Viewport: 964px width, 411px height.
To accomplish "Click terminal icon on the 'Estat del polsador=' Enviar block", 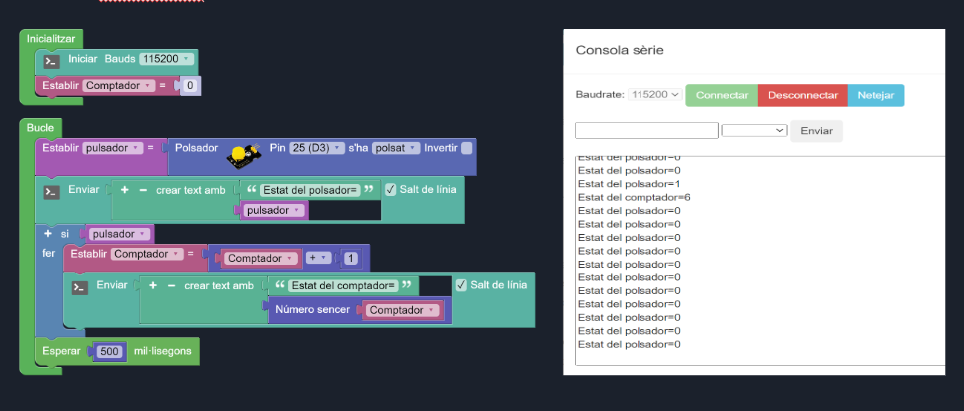I will [52, 191].
